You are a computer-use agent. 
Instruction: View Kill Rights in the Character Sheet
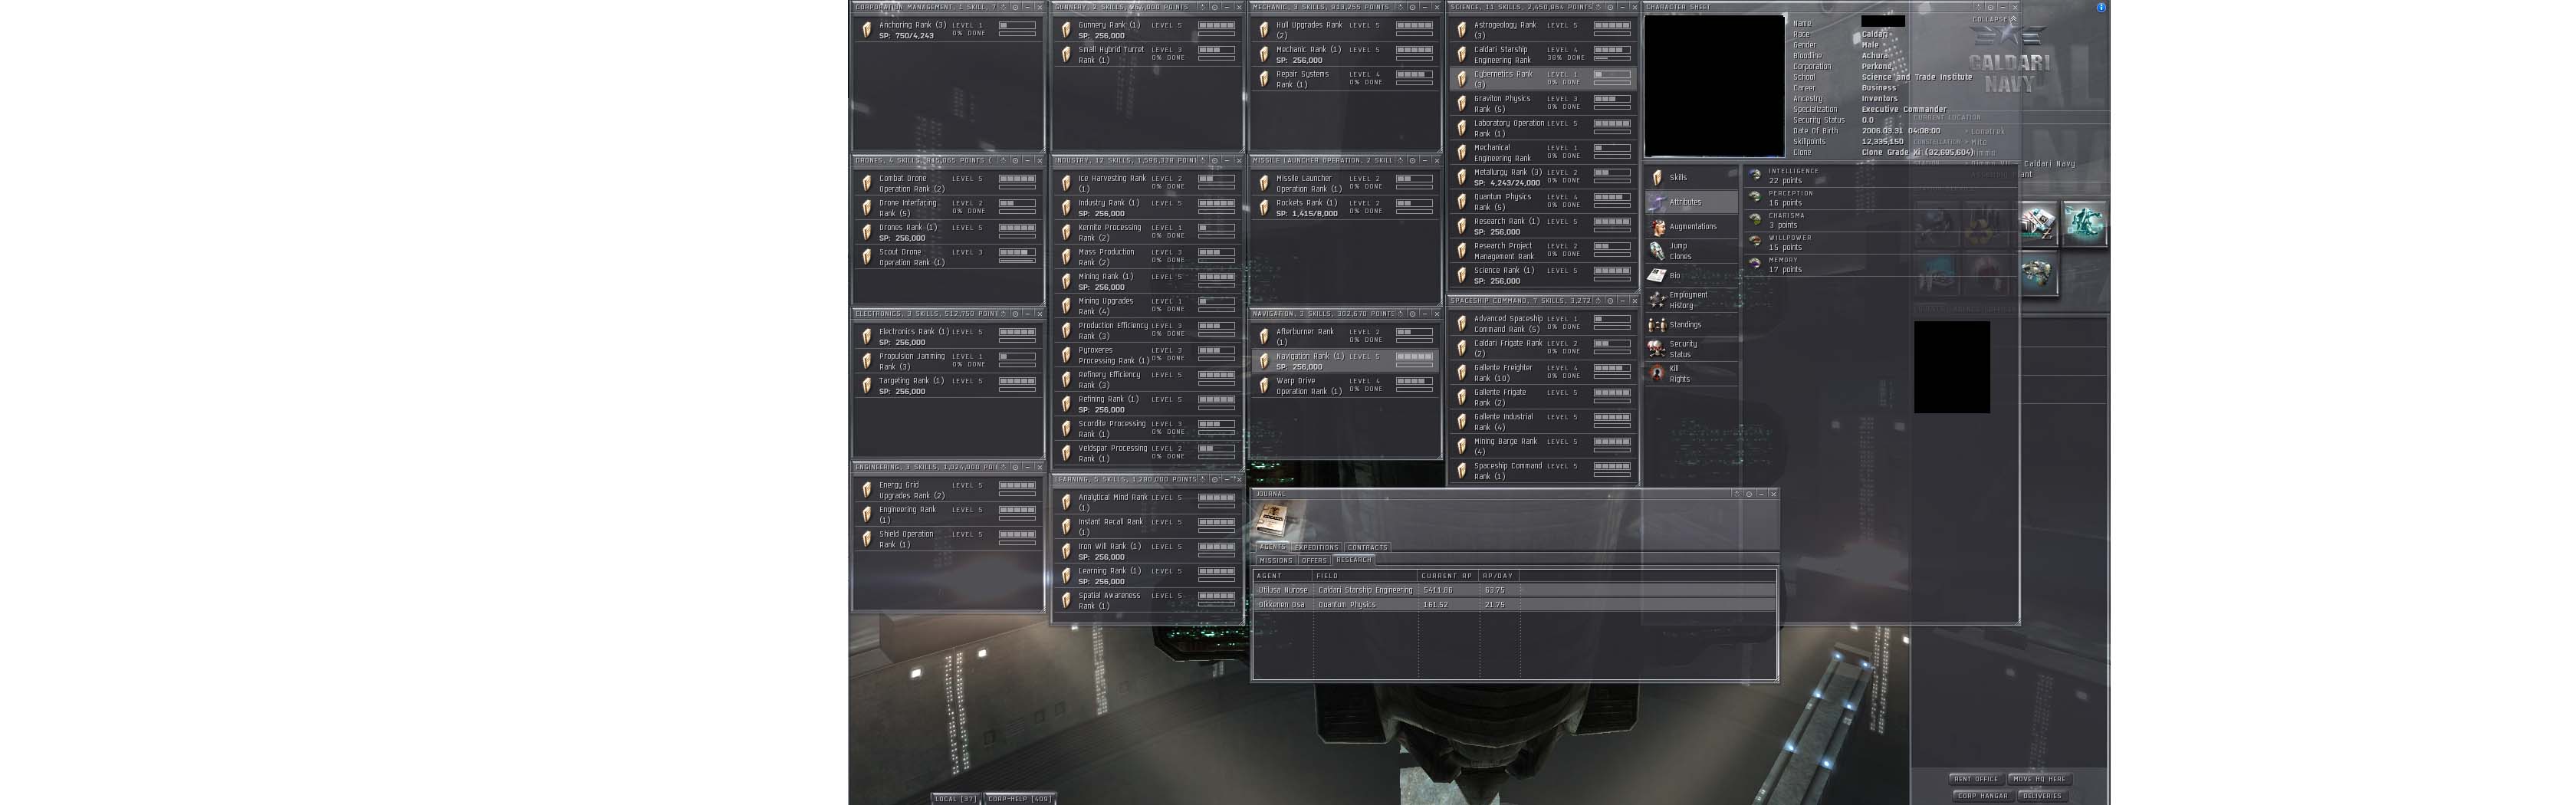click(x=1692, y=374)
